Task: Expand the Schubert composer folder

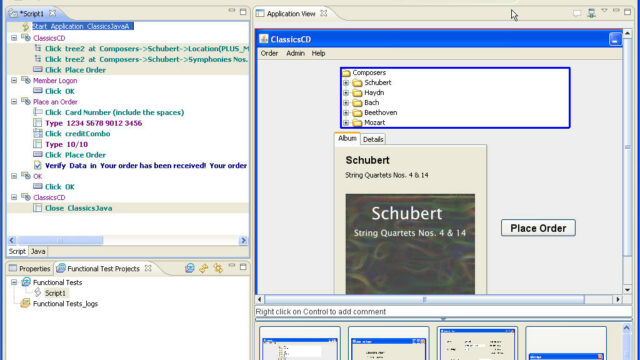Action: (346, 82)
